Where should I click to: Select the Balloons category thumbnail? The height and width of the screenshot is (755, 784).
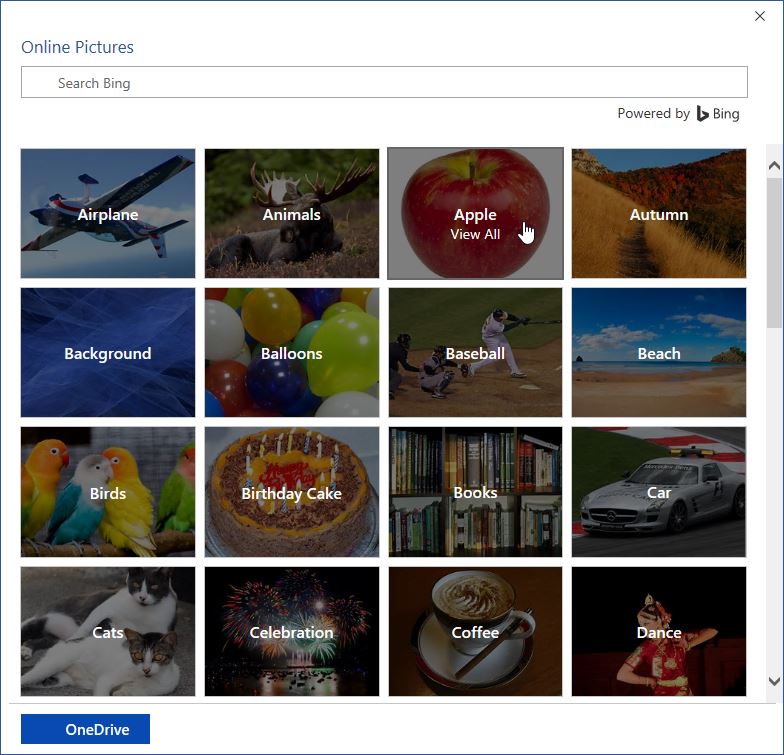click(x=292, y=352)
